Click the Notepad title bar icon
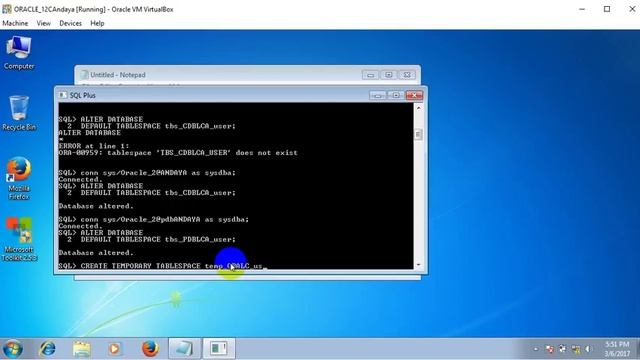 click(84, 75)
